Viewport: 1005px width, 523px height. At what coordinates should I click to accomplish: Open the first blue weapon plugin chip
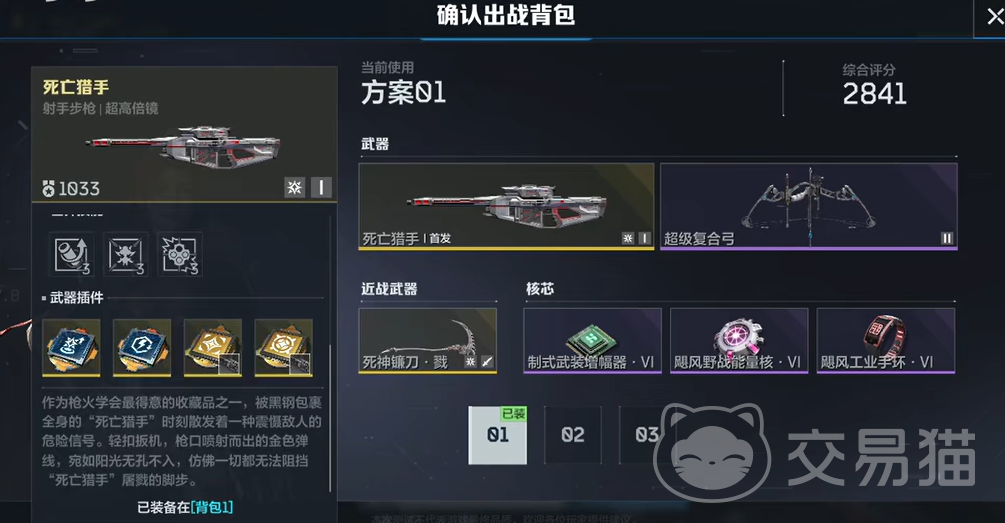click(71, 347)
